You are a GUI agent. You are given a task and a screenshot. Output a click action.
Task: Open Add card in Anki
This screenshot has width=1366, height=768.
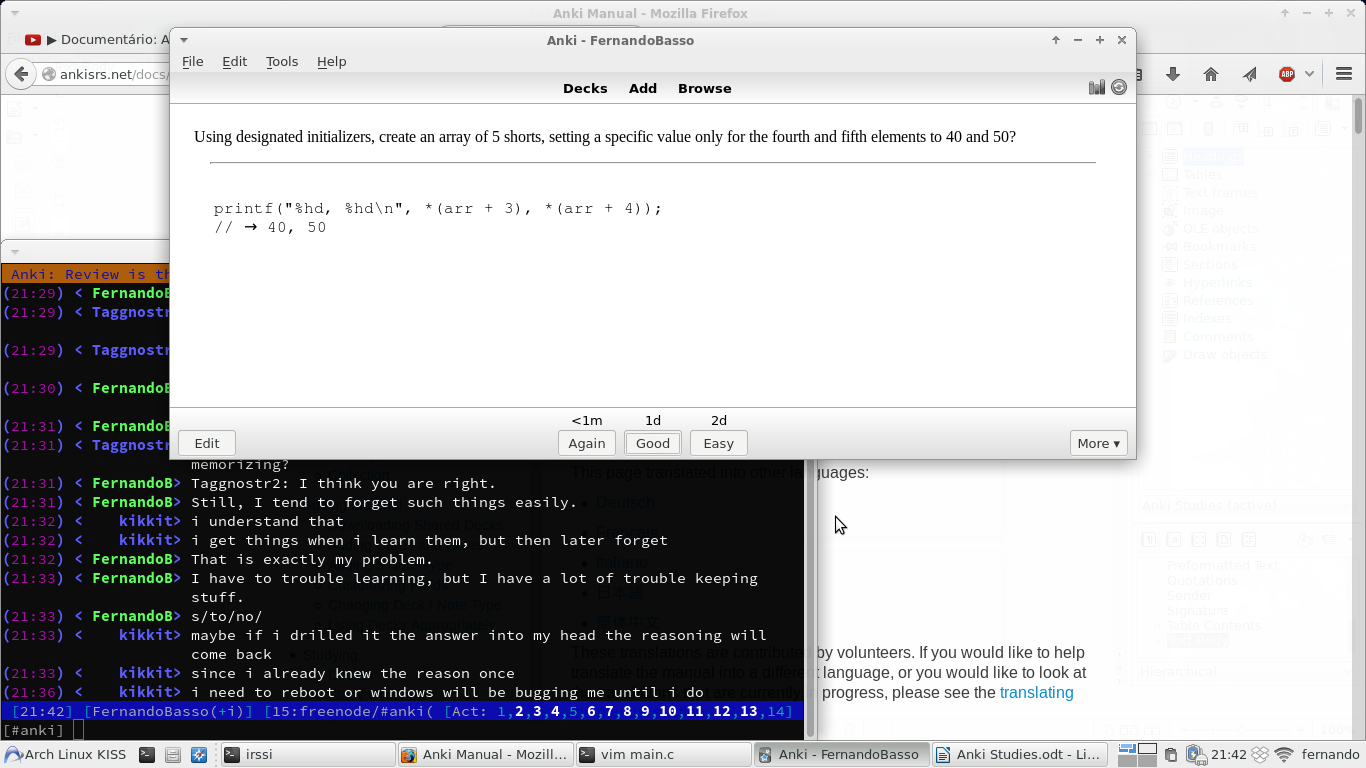(x=643, y=88)
